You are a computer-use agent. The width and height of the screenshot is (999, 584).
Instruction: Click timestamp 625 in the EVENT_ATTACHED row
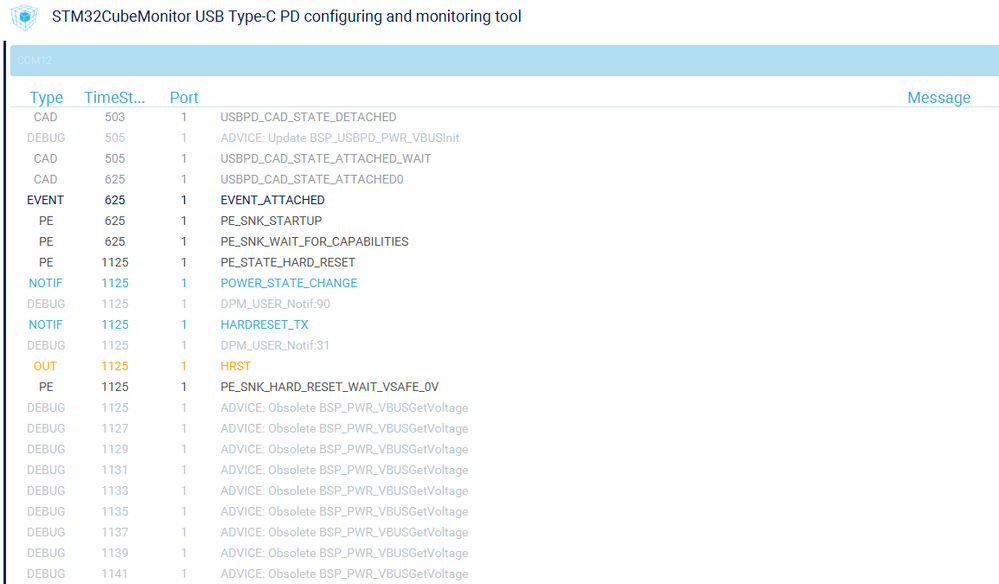click(x=115, y=200)
